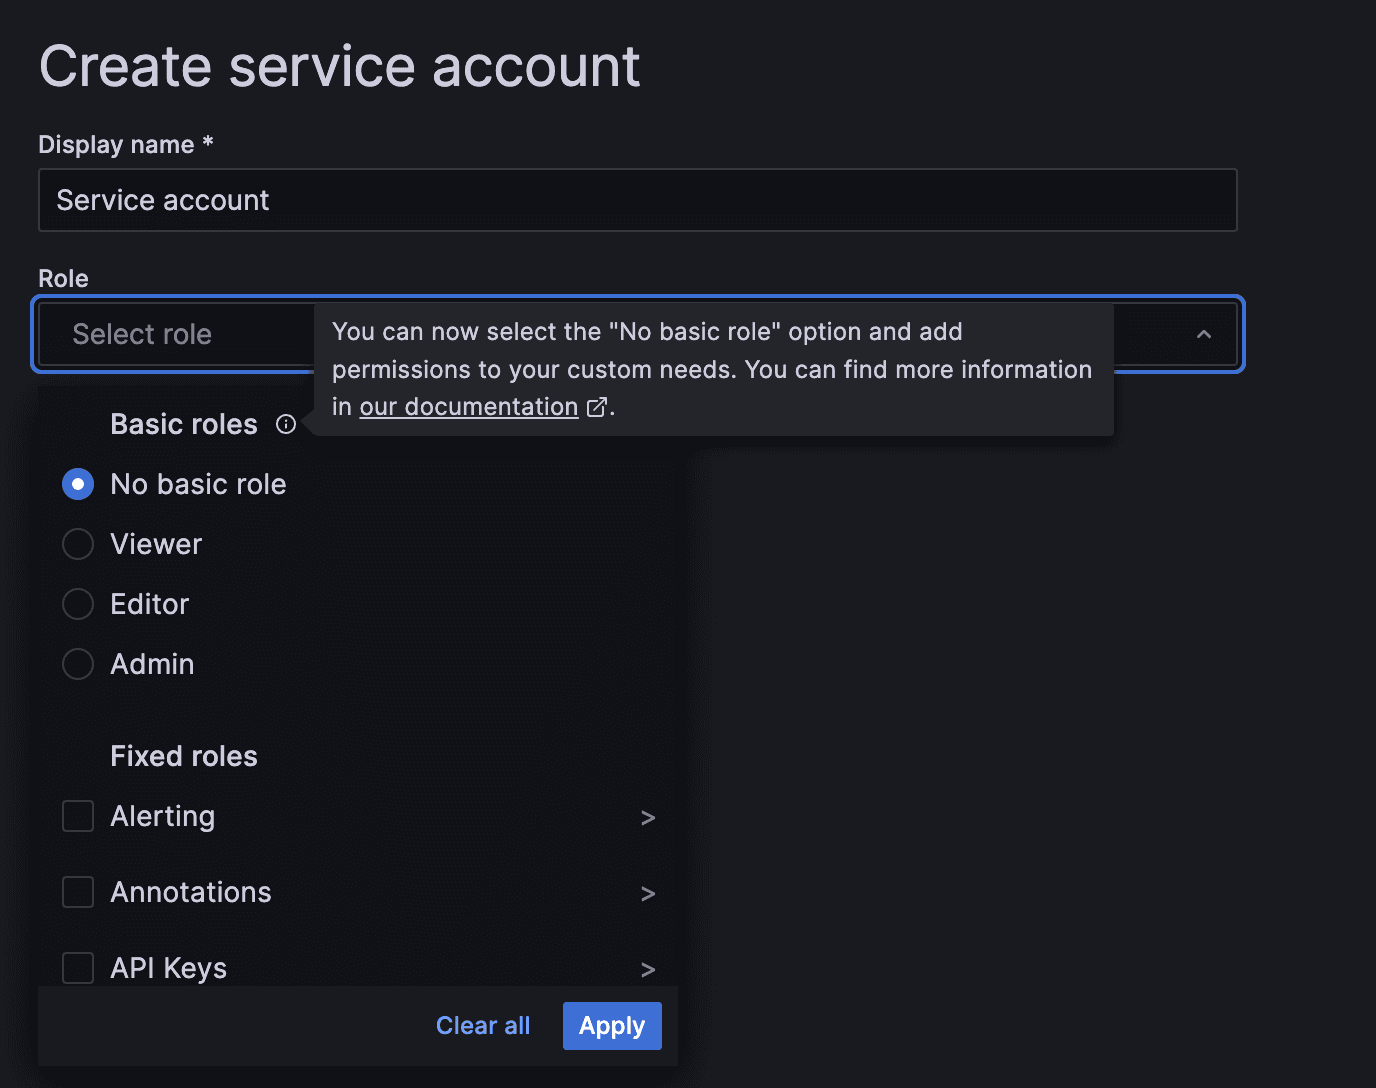
Task: Expand the Annotations submenu arrow
Action: point(648,894)
